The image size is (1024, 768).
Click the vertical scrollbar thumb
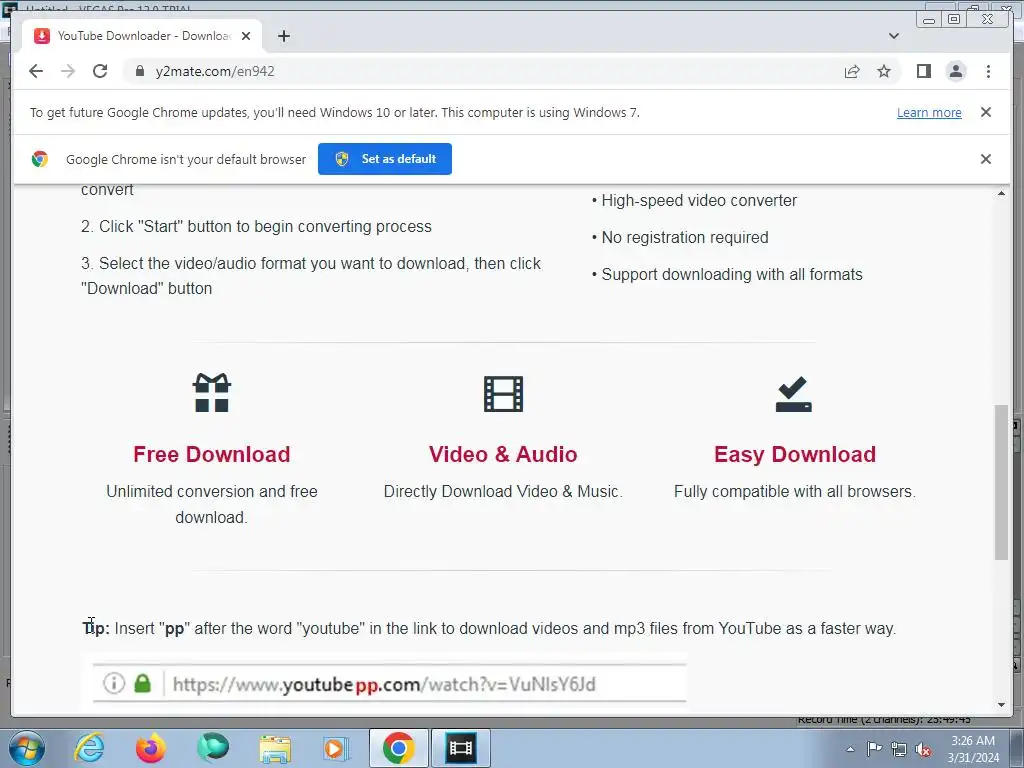[1001, 482]
